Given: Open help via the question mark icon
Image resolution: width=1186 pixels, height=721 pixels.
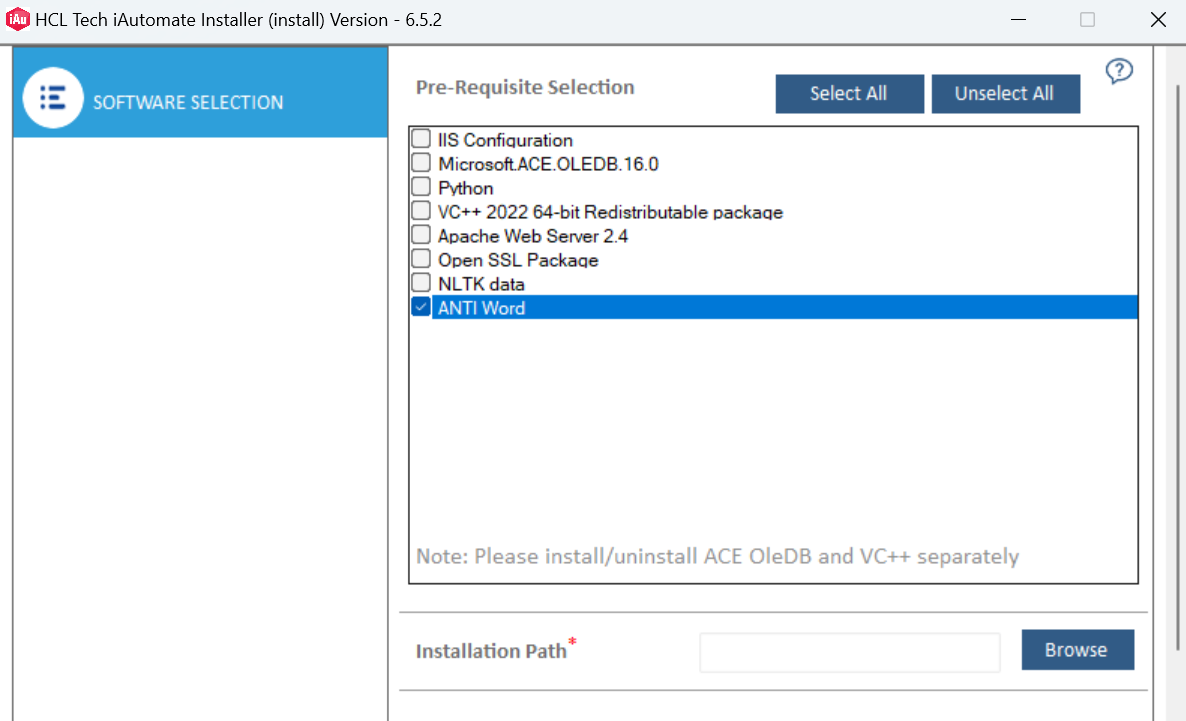Looking at the screenshot, I should point(1119,71).
